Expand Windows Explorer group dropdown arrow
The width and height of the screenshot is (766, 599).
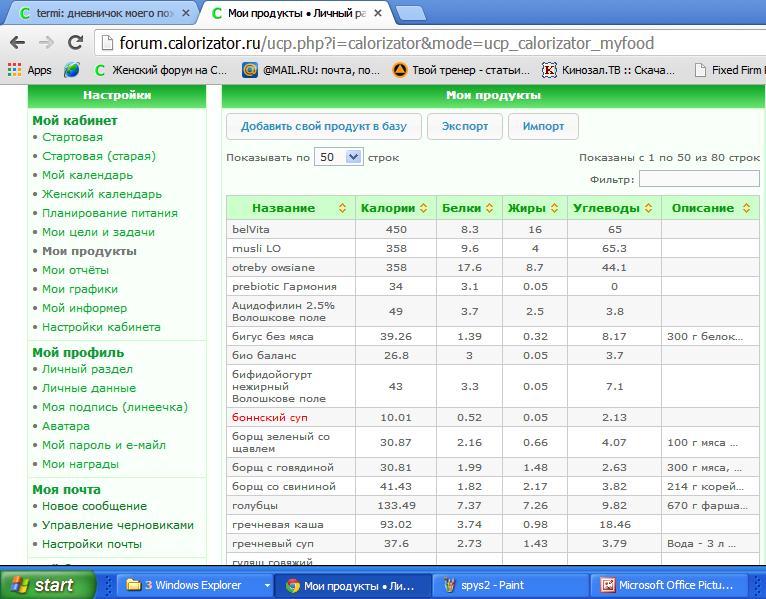pos(267,585)
